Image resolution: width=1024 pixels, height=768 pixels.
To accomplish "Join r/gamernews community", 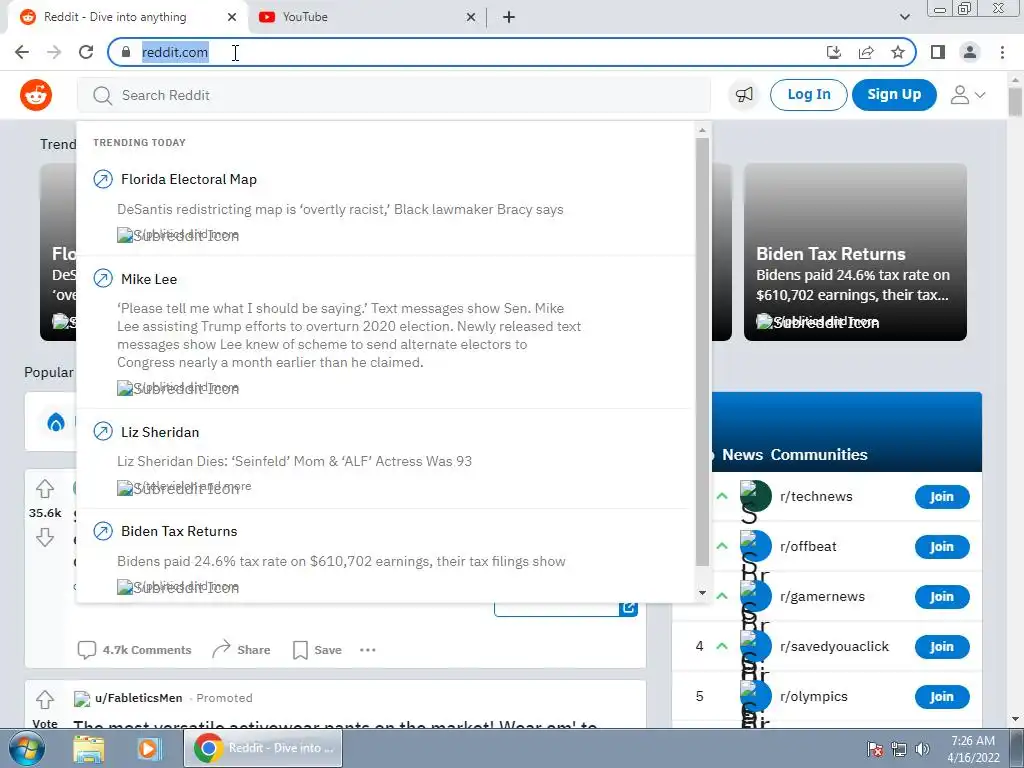I will (942, 597).
